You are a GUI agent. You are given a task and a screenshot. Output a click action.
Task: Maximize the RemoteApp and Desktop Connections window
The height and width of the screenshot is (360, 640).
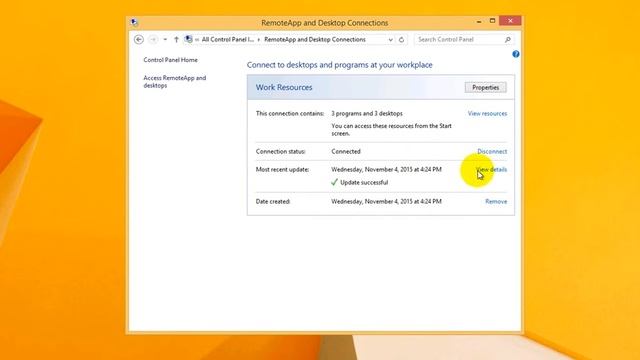[492, 21]
